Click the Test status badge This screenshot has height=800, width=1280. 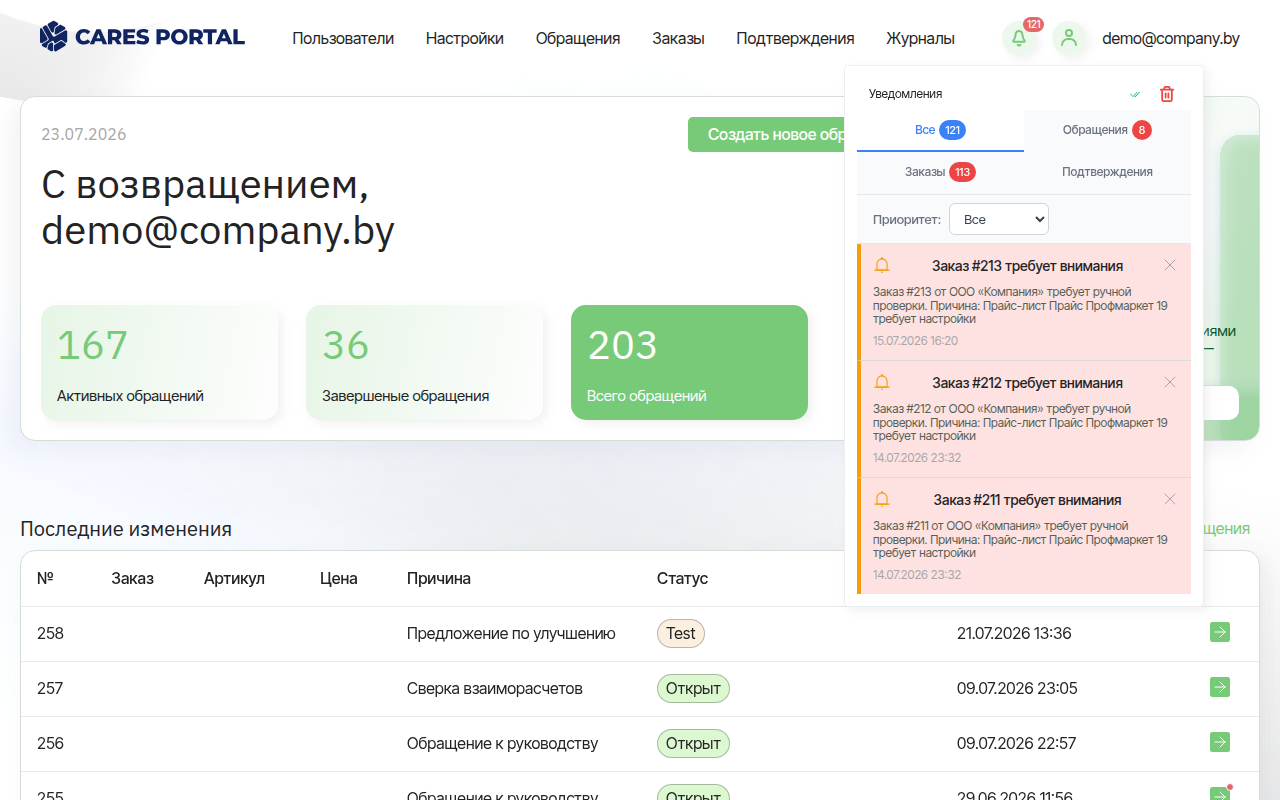coord(681,633)
